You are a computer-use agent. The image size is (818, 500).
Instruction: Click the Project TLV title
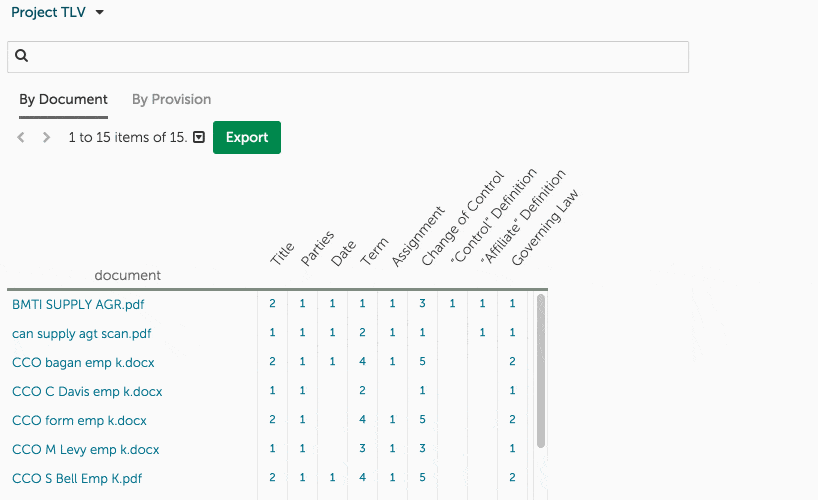point(49,12)
